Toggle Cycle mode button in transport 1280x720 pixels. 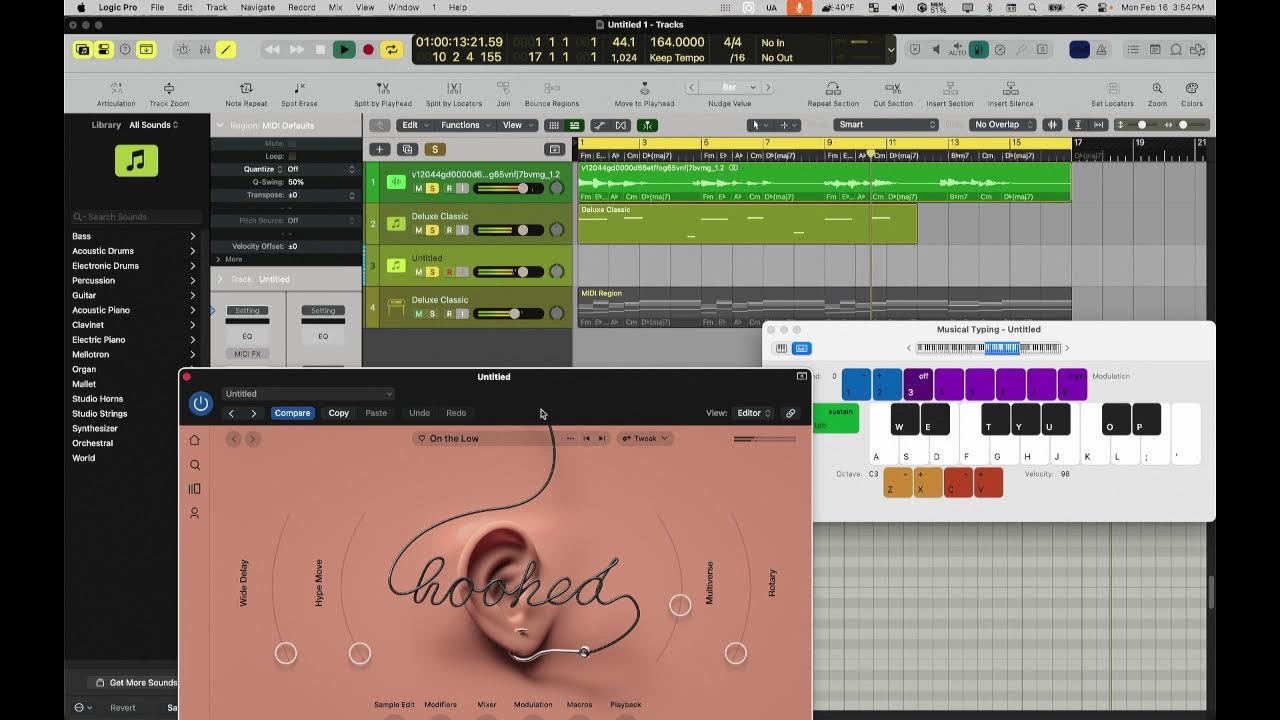pos(392,49)
